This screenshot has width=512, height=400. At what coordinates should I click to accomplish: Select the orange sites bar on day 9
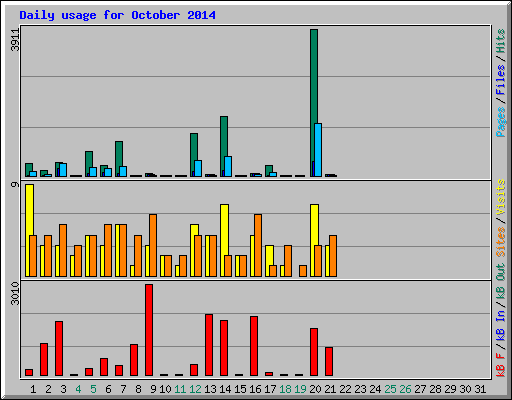point(153,245)
